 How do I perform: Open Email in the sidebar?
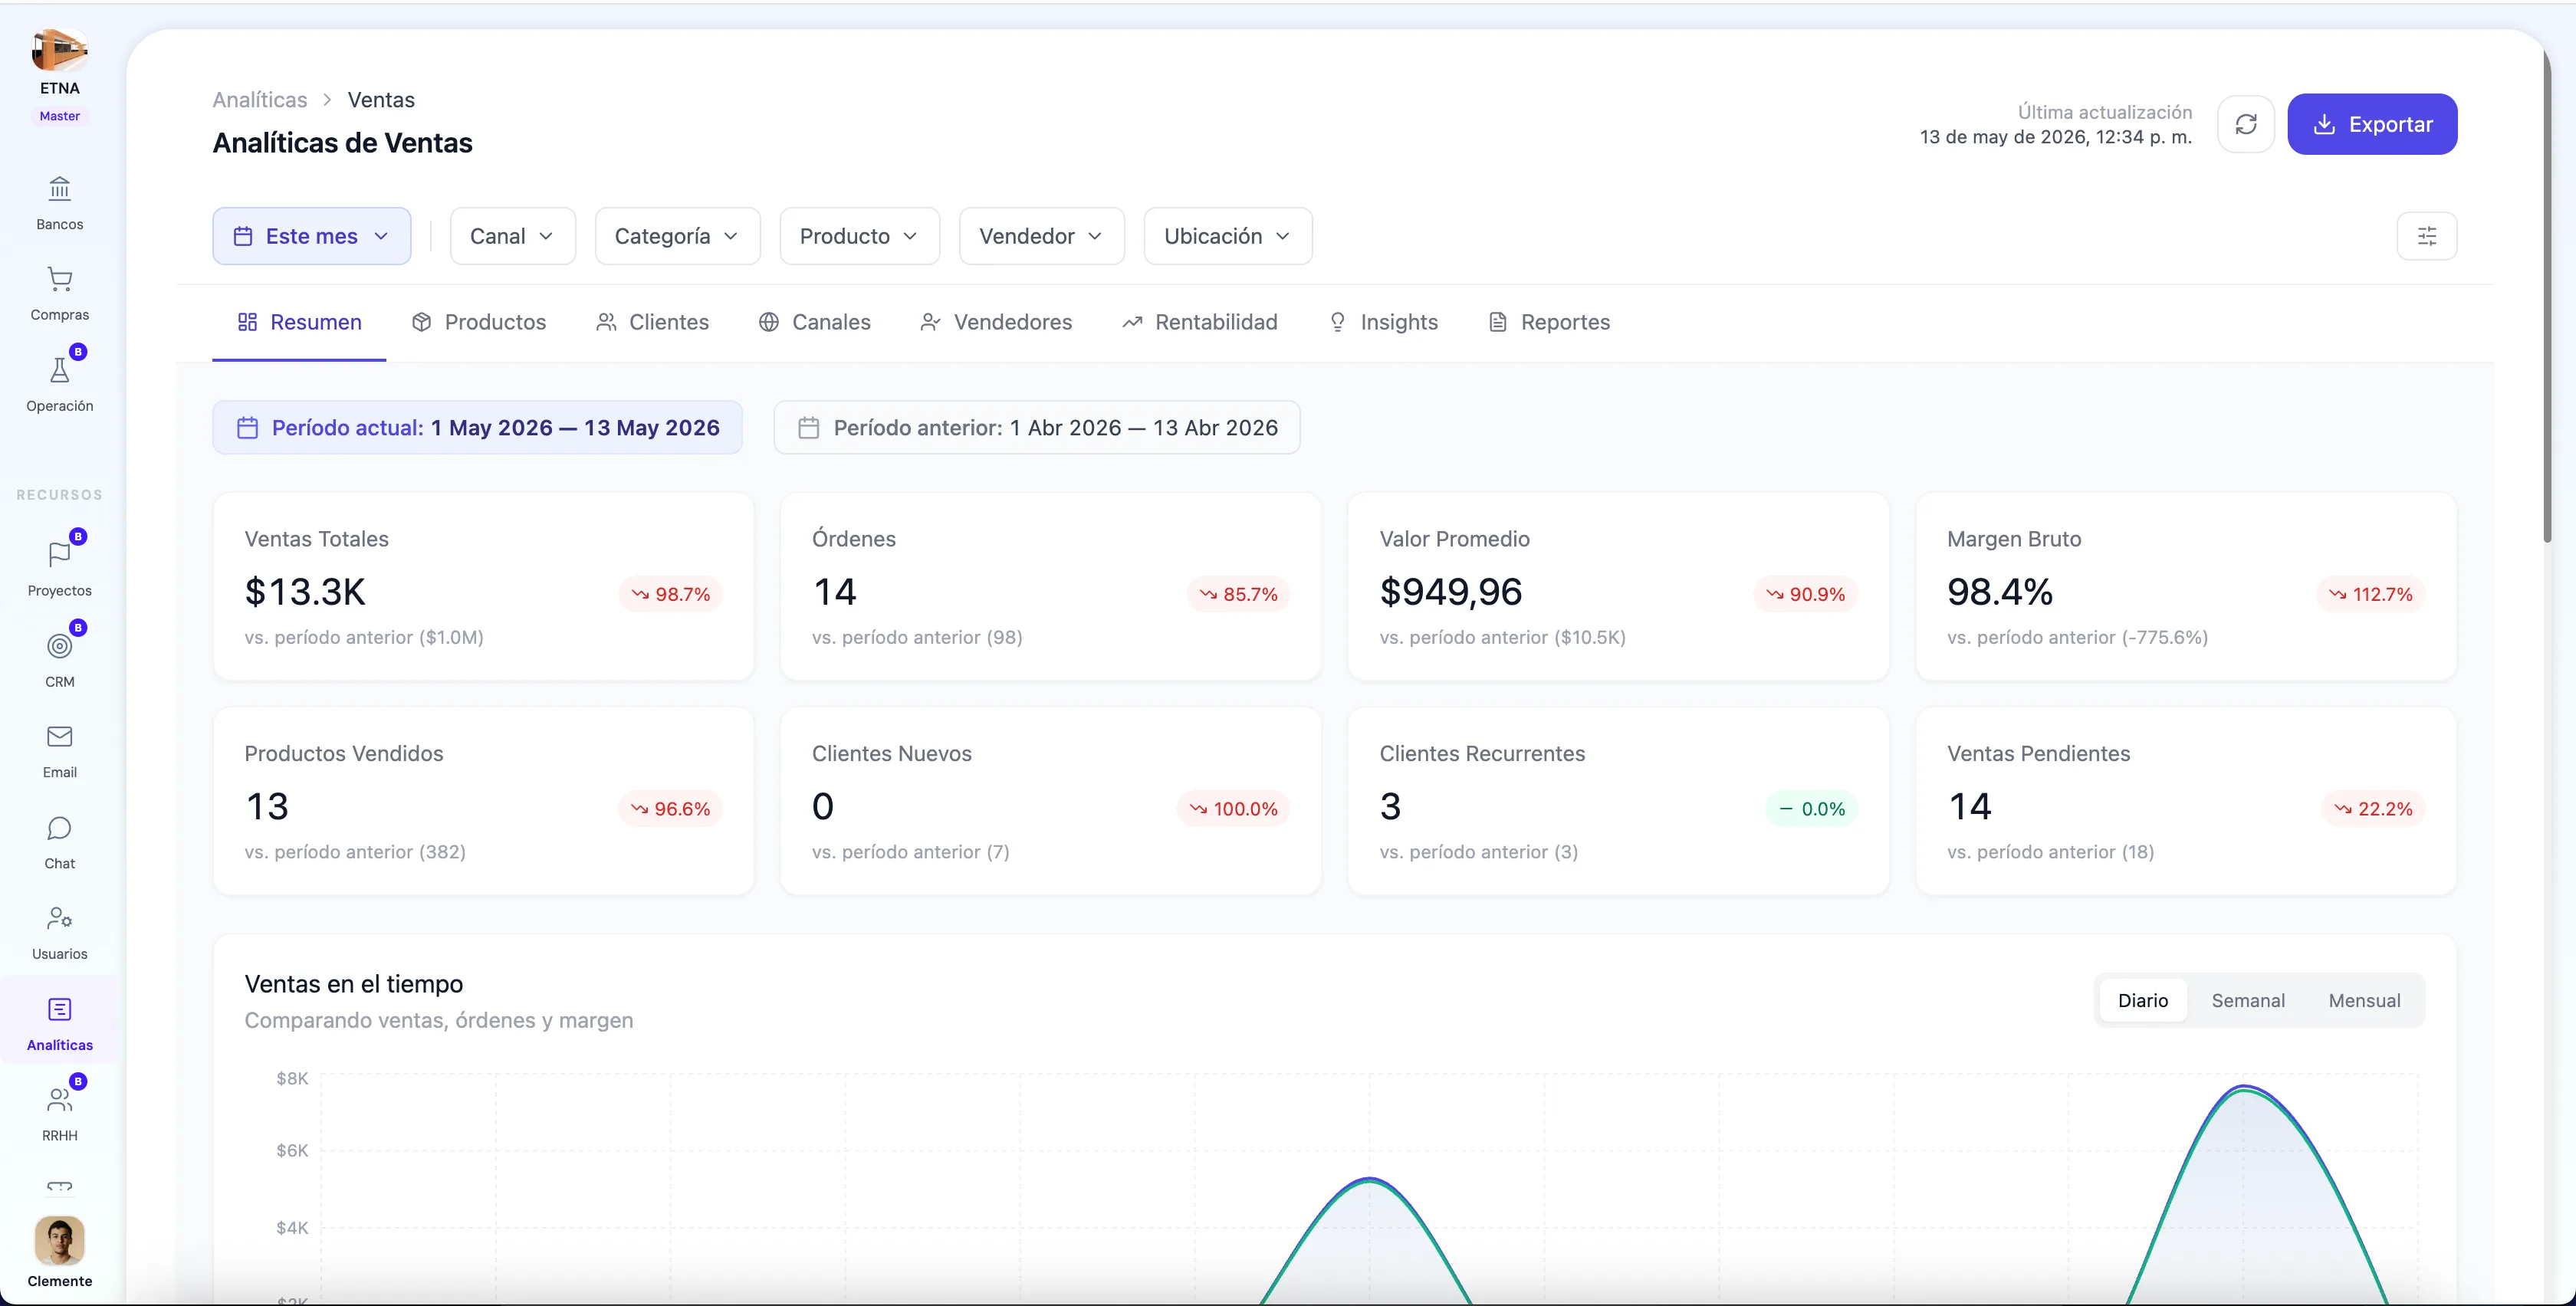[x=60, y=751]
